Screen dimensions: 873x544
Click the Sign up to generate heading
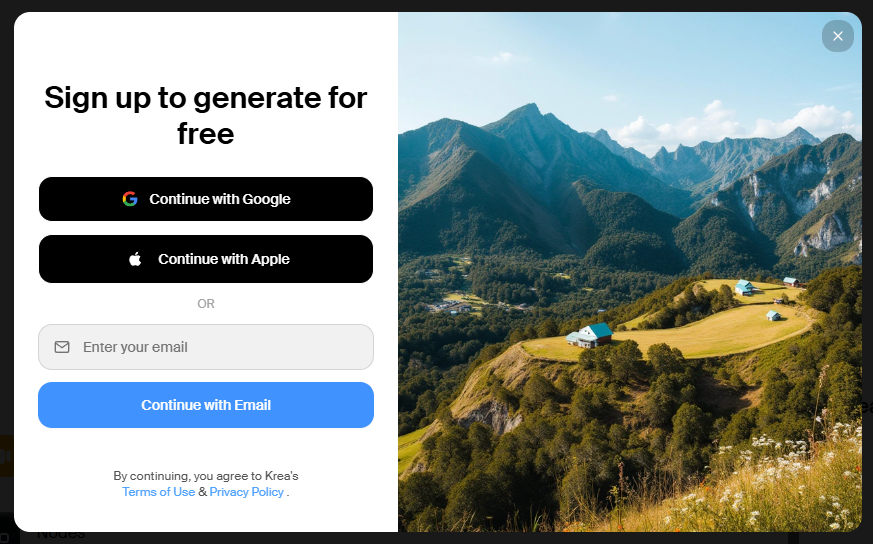coord(206,115)
